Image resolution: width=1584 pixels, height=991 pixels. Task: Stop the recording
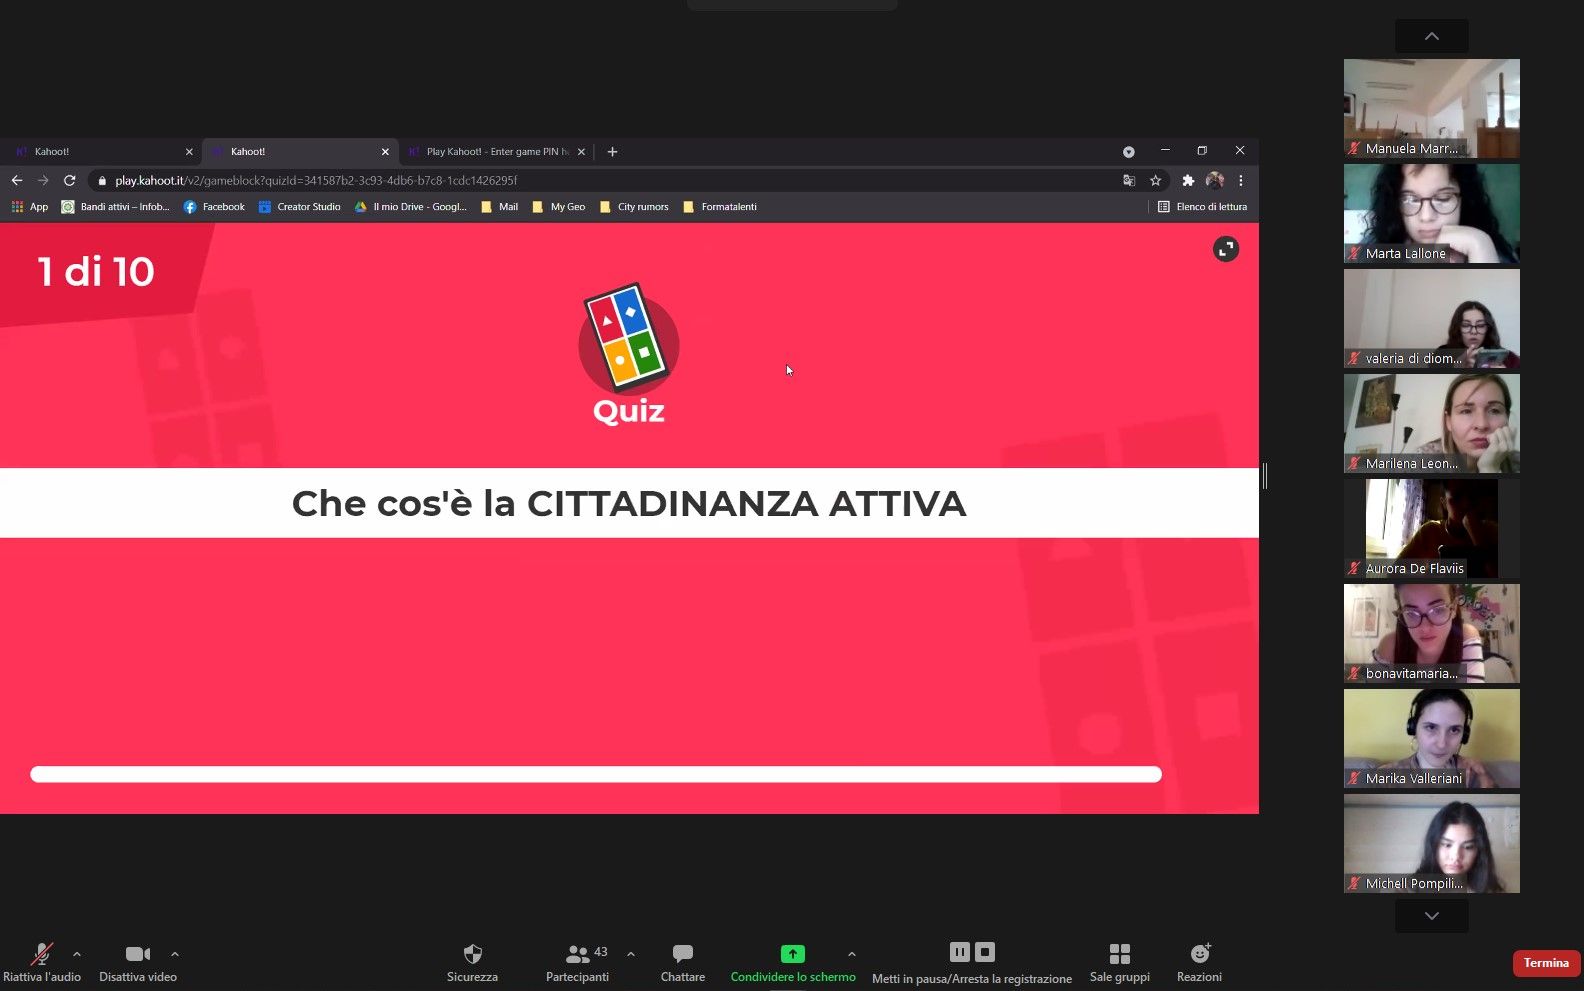[x=985, y=952]
